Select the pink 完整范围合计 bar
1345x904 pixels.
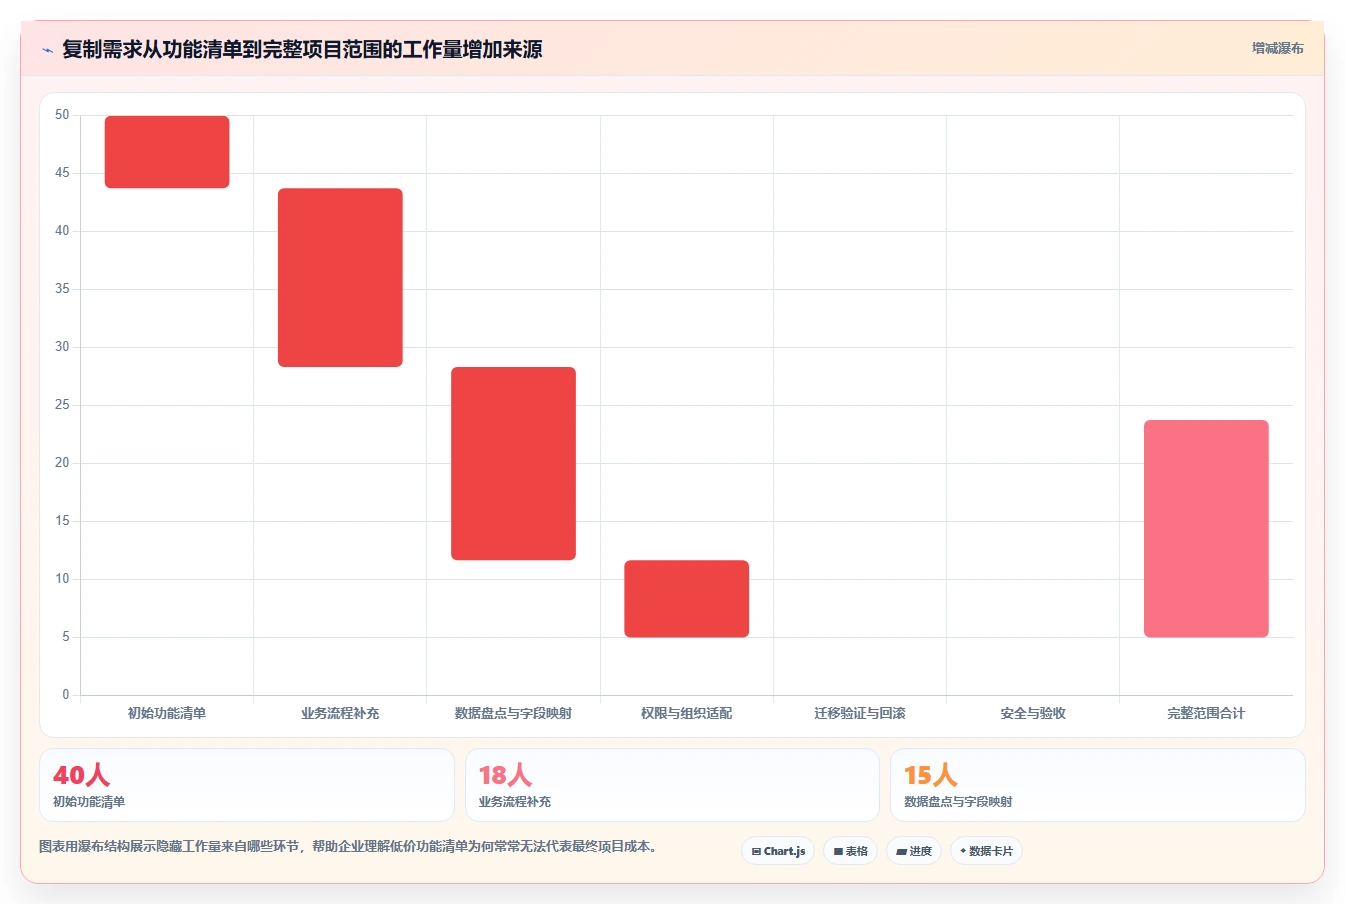click(x=1206, y=529)
